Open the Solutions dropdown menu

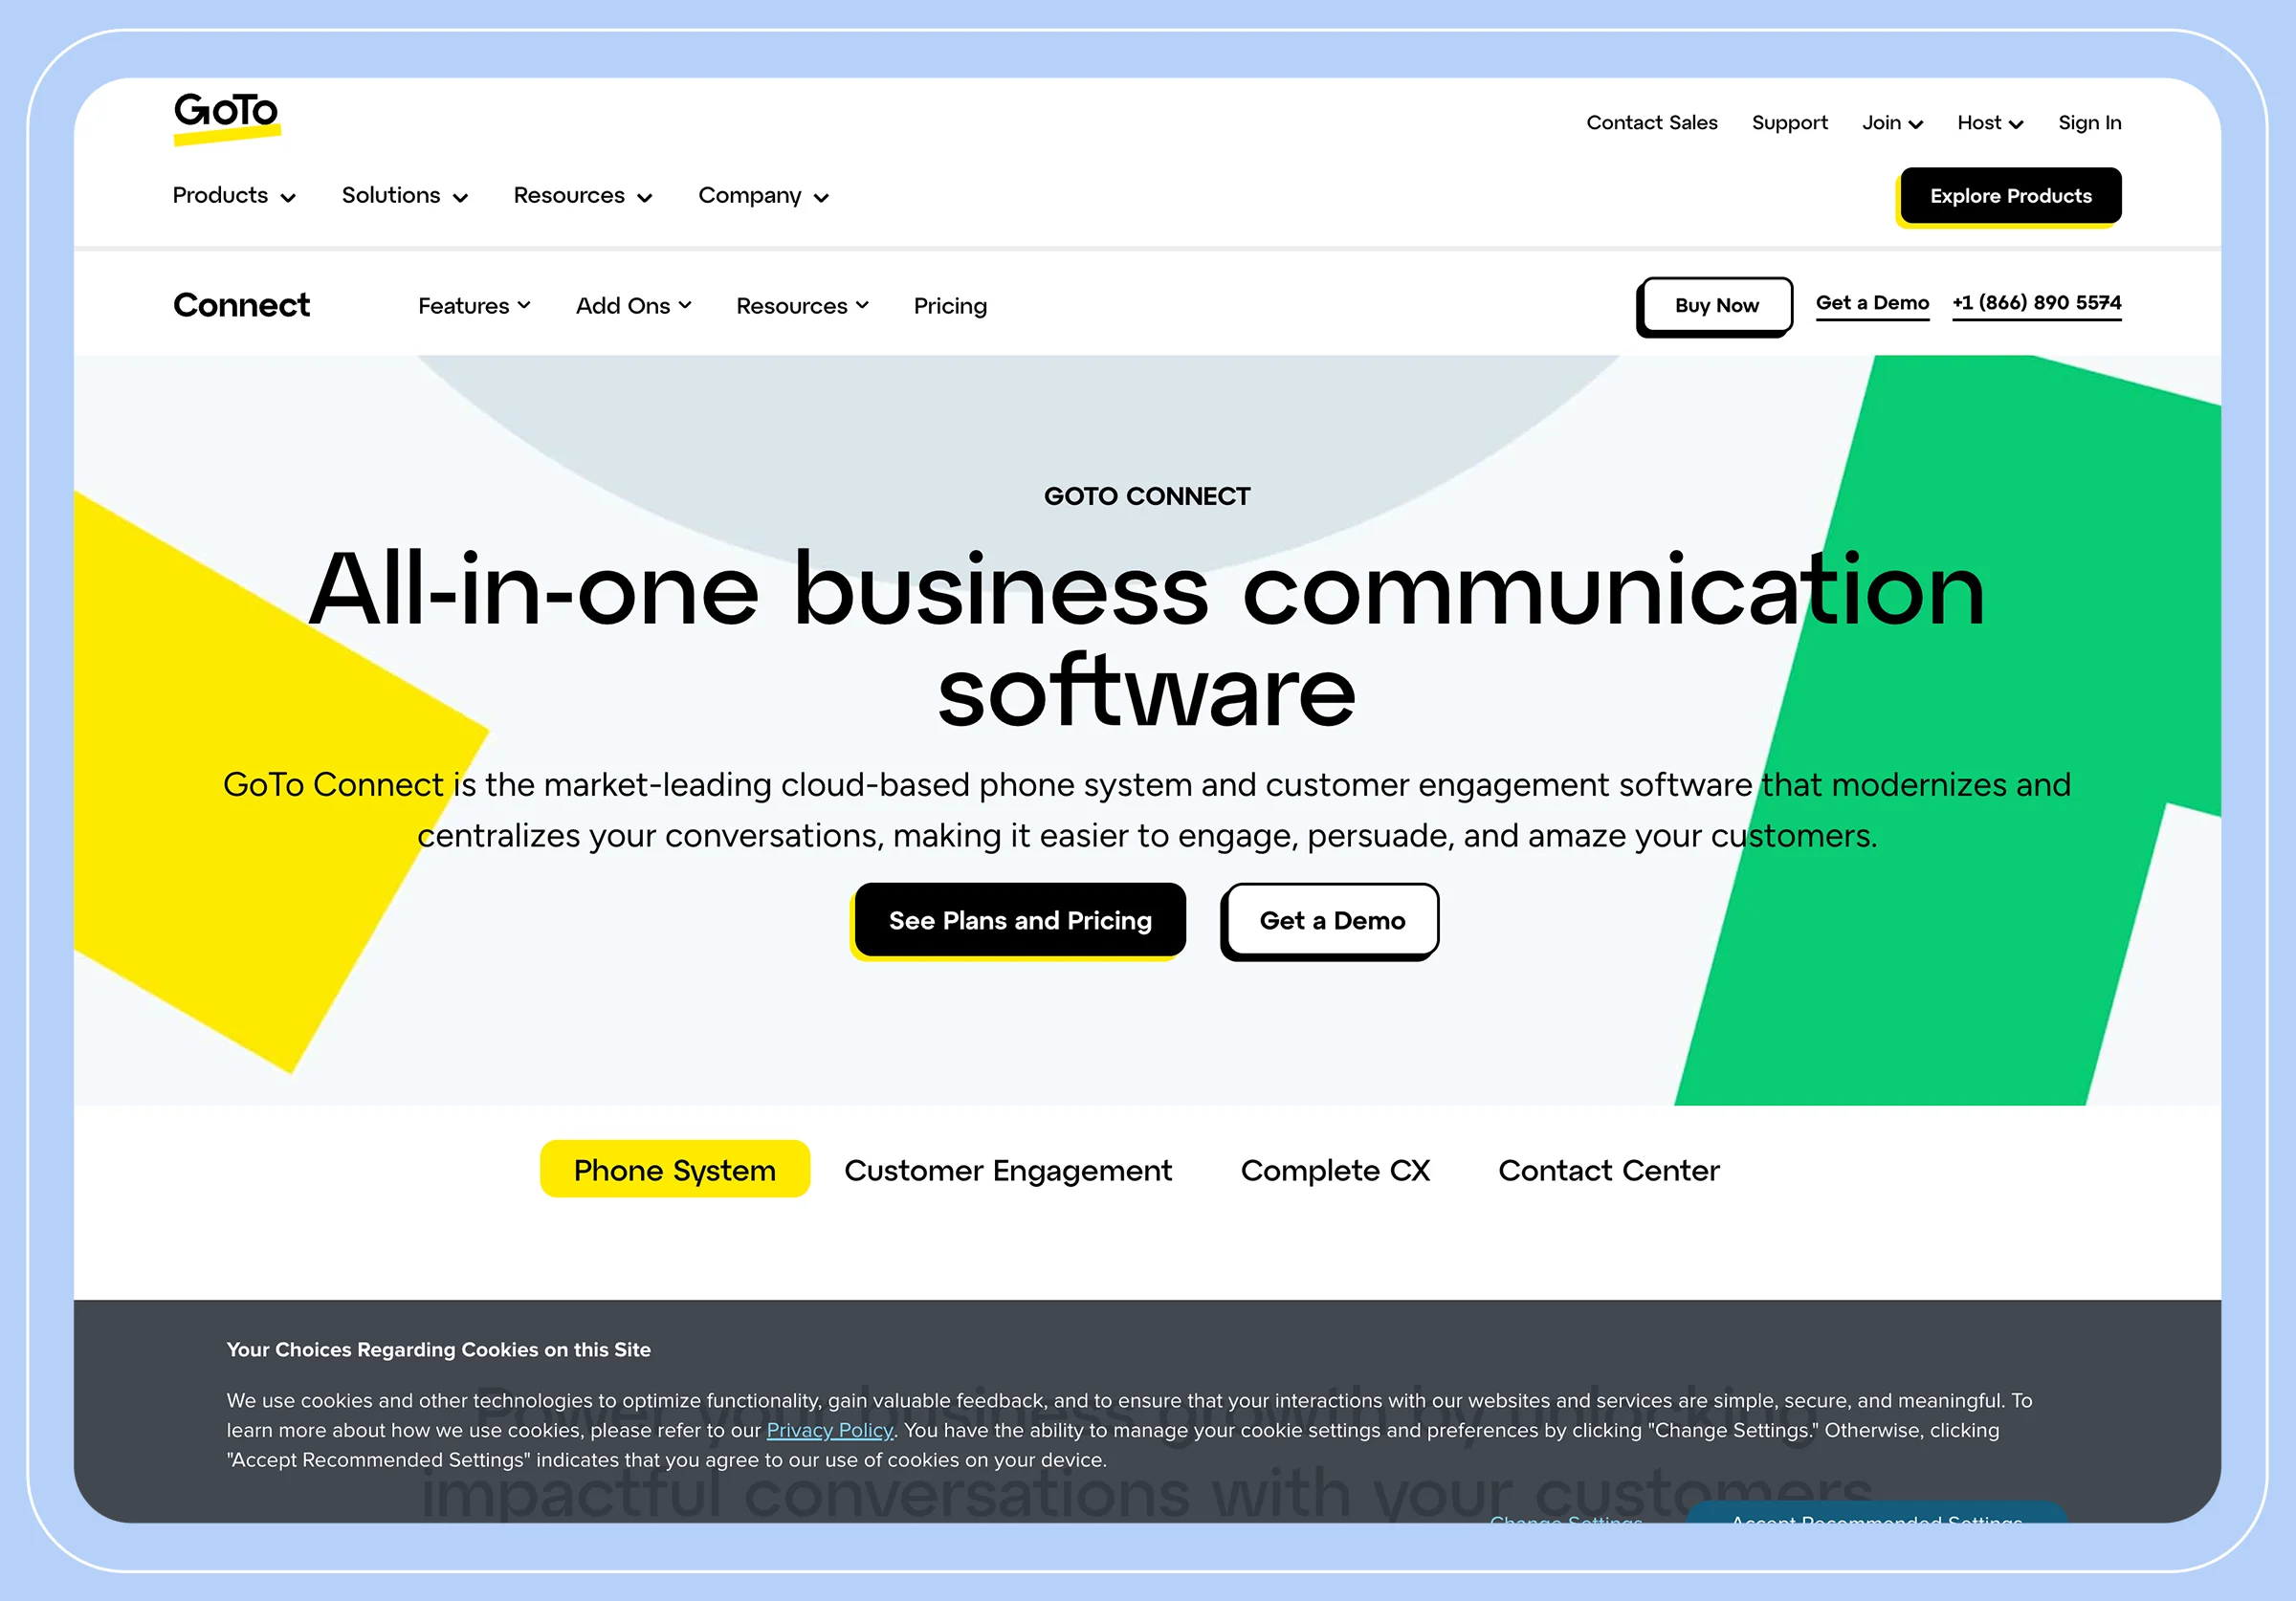click(407, 195)
